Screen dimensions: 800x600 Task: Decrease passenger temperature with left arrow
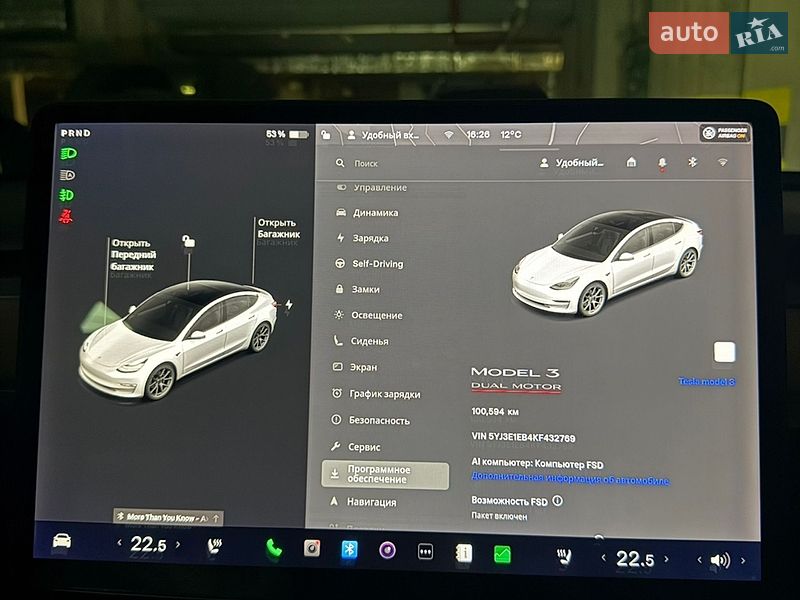point(604,558)
